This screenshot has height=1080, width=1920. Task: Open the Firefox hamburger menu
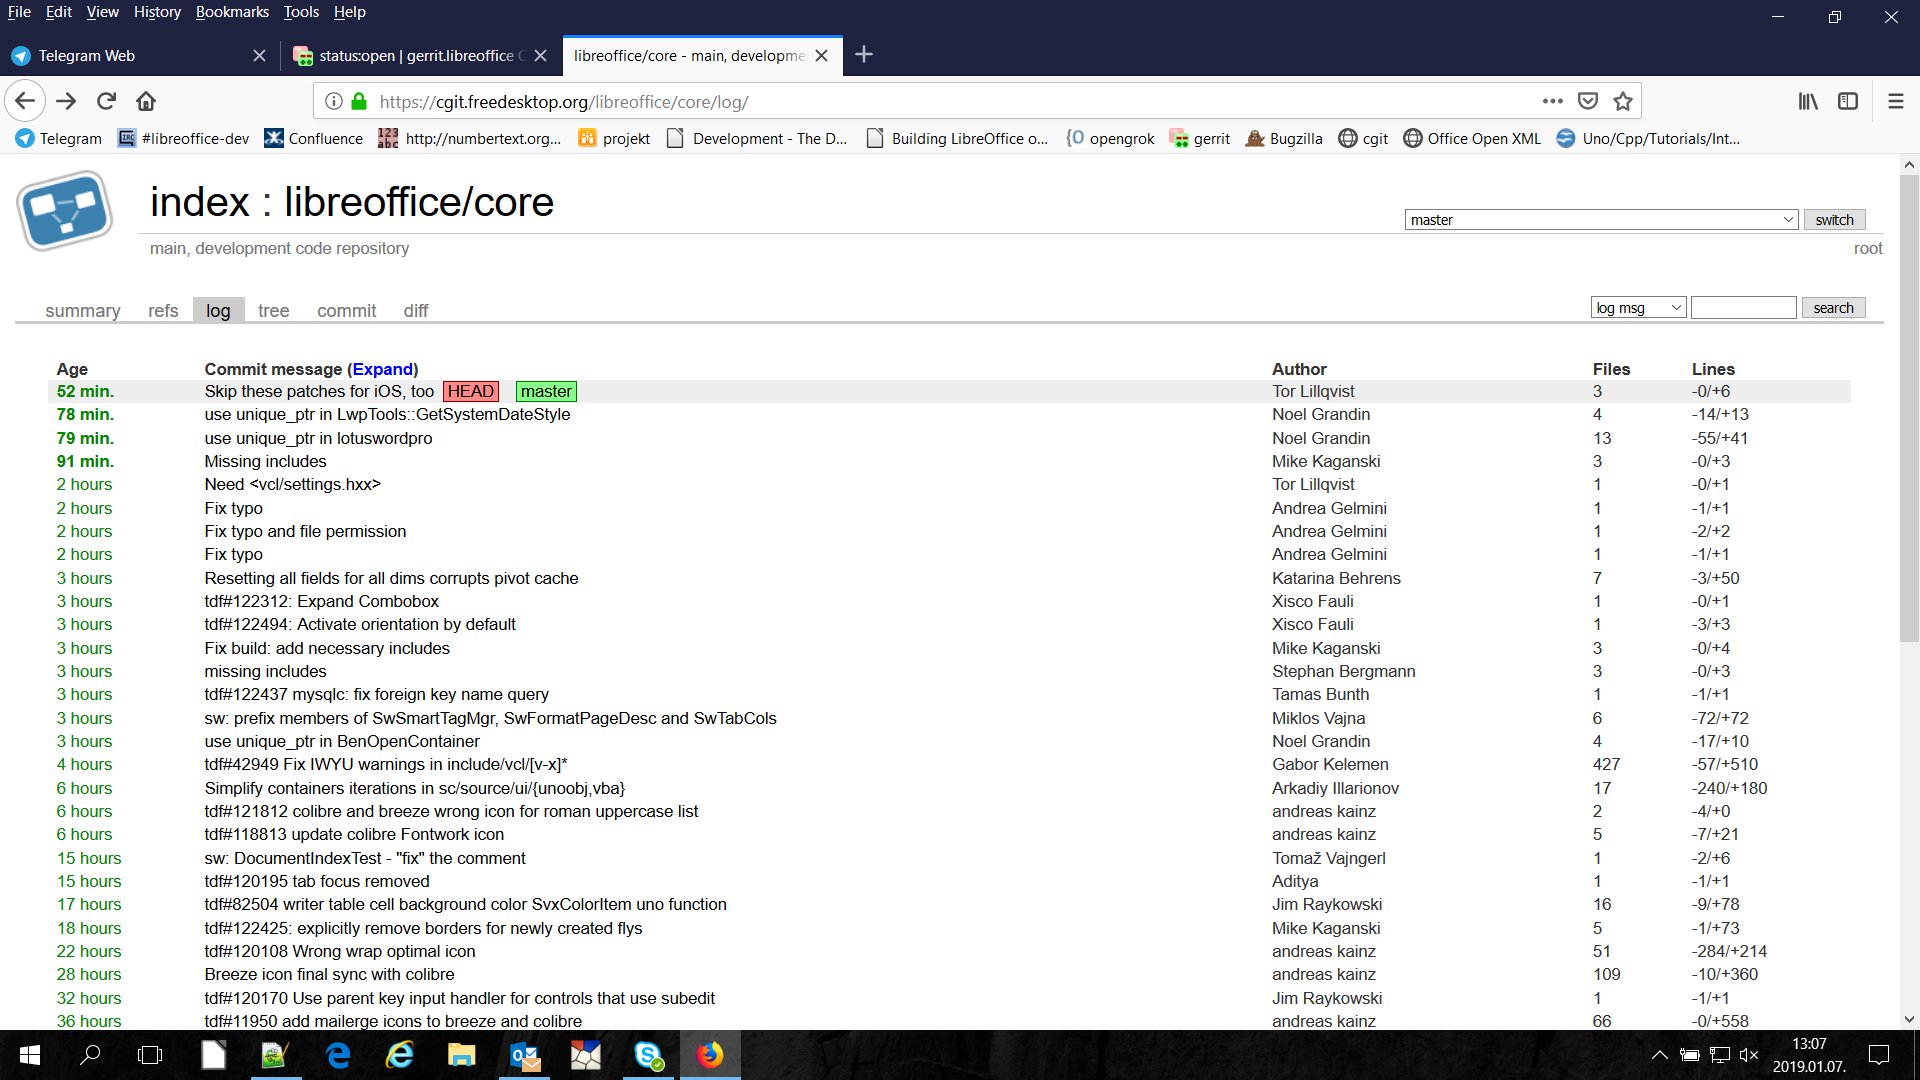[1895, 101]
